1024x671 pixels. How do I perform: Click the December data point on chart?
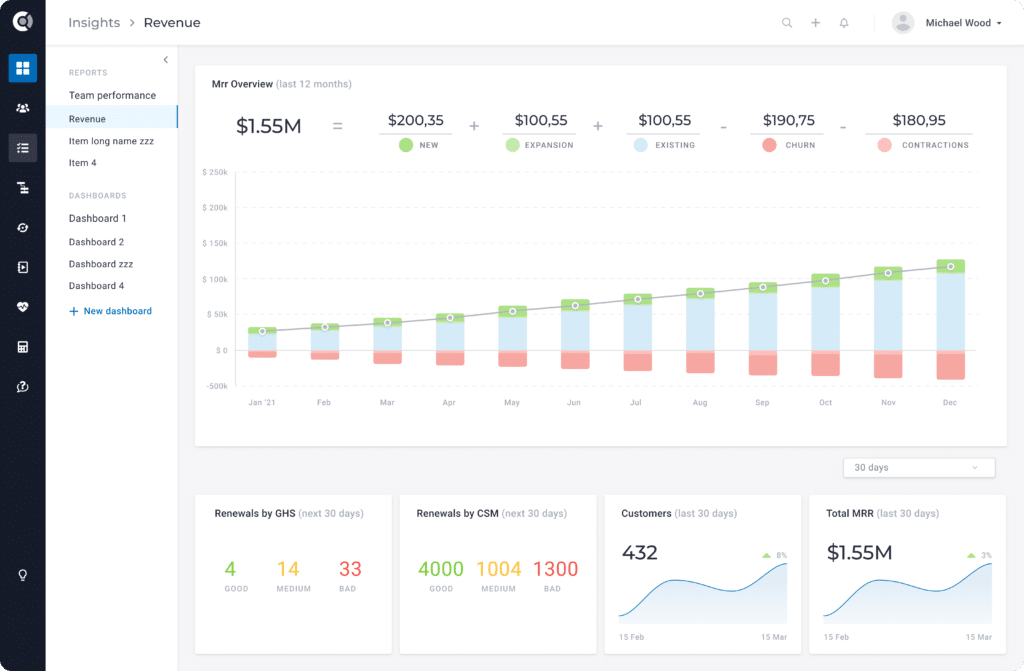pos(950,267)
